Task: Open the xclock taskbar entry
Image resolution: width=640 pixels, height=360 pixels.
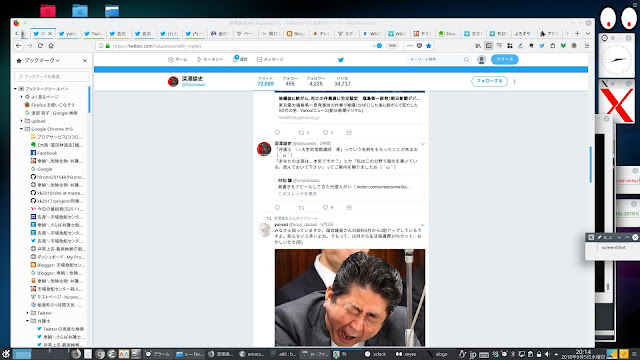Action: (376, 354)
